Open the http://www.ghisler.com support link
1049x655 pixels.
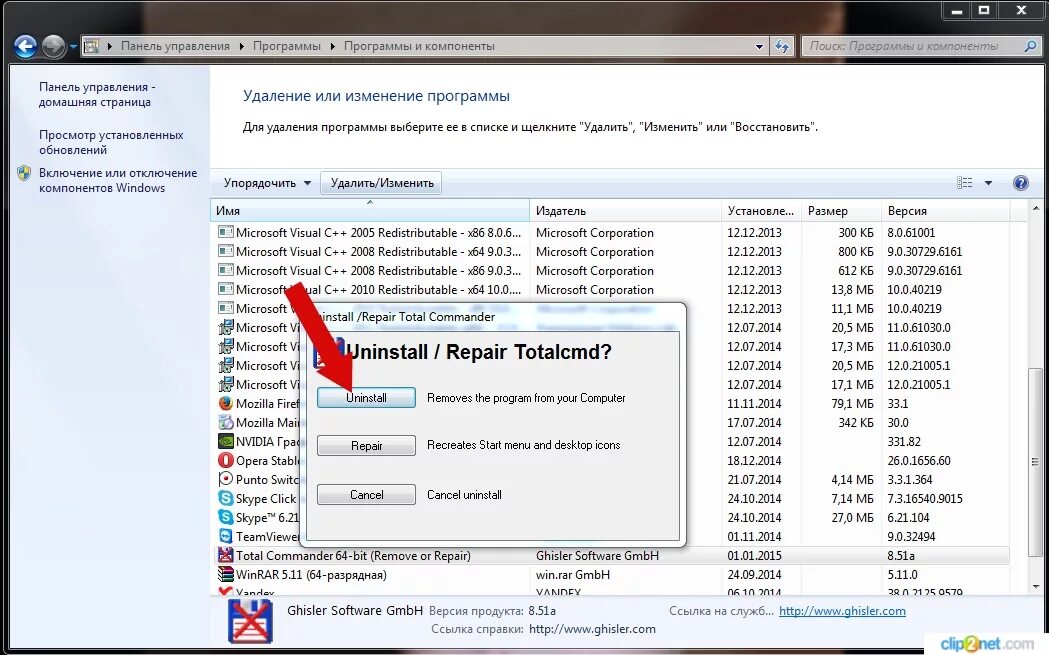coord(842,611)
